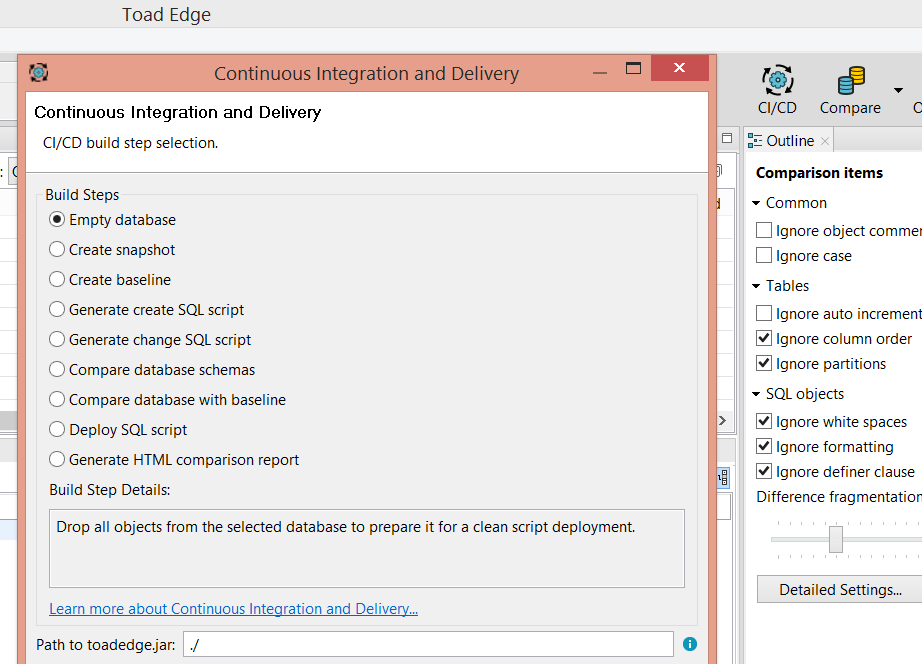This screenshot has width=922, height=664.
Task: Tick the Ignore case checkbox
Action: (764, 255)
